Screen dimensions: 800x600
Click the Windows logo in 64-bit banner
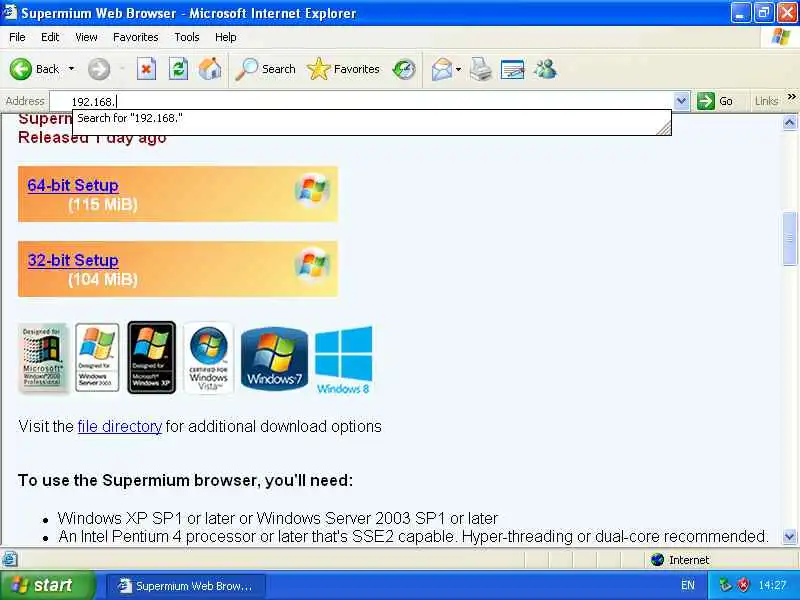pyautogui.click(x=312, y=191)
